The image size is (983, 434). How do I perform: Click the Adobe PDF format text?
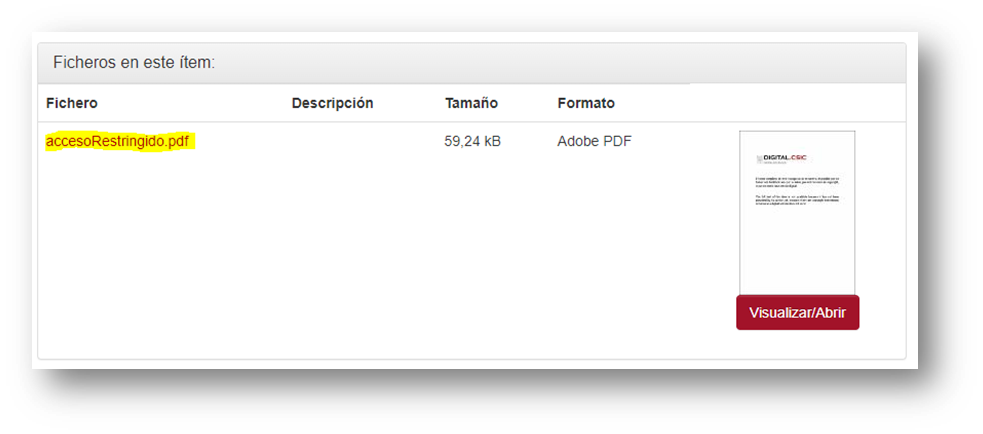click(594, 142)
